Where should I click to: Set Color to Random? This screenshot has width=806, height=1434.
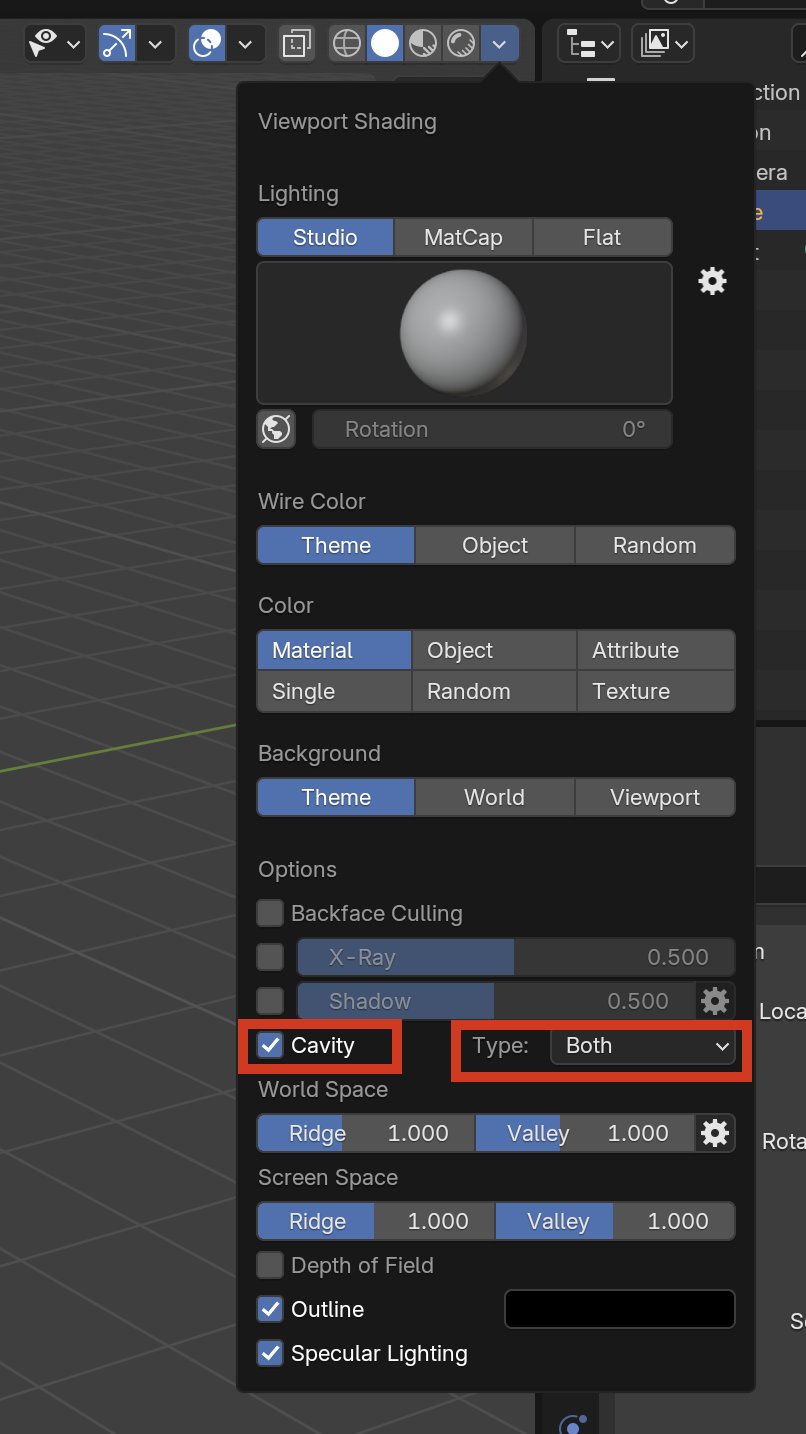point(494,691)
